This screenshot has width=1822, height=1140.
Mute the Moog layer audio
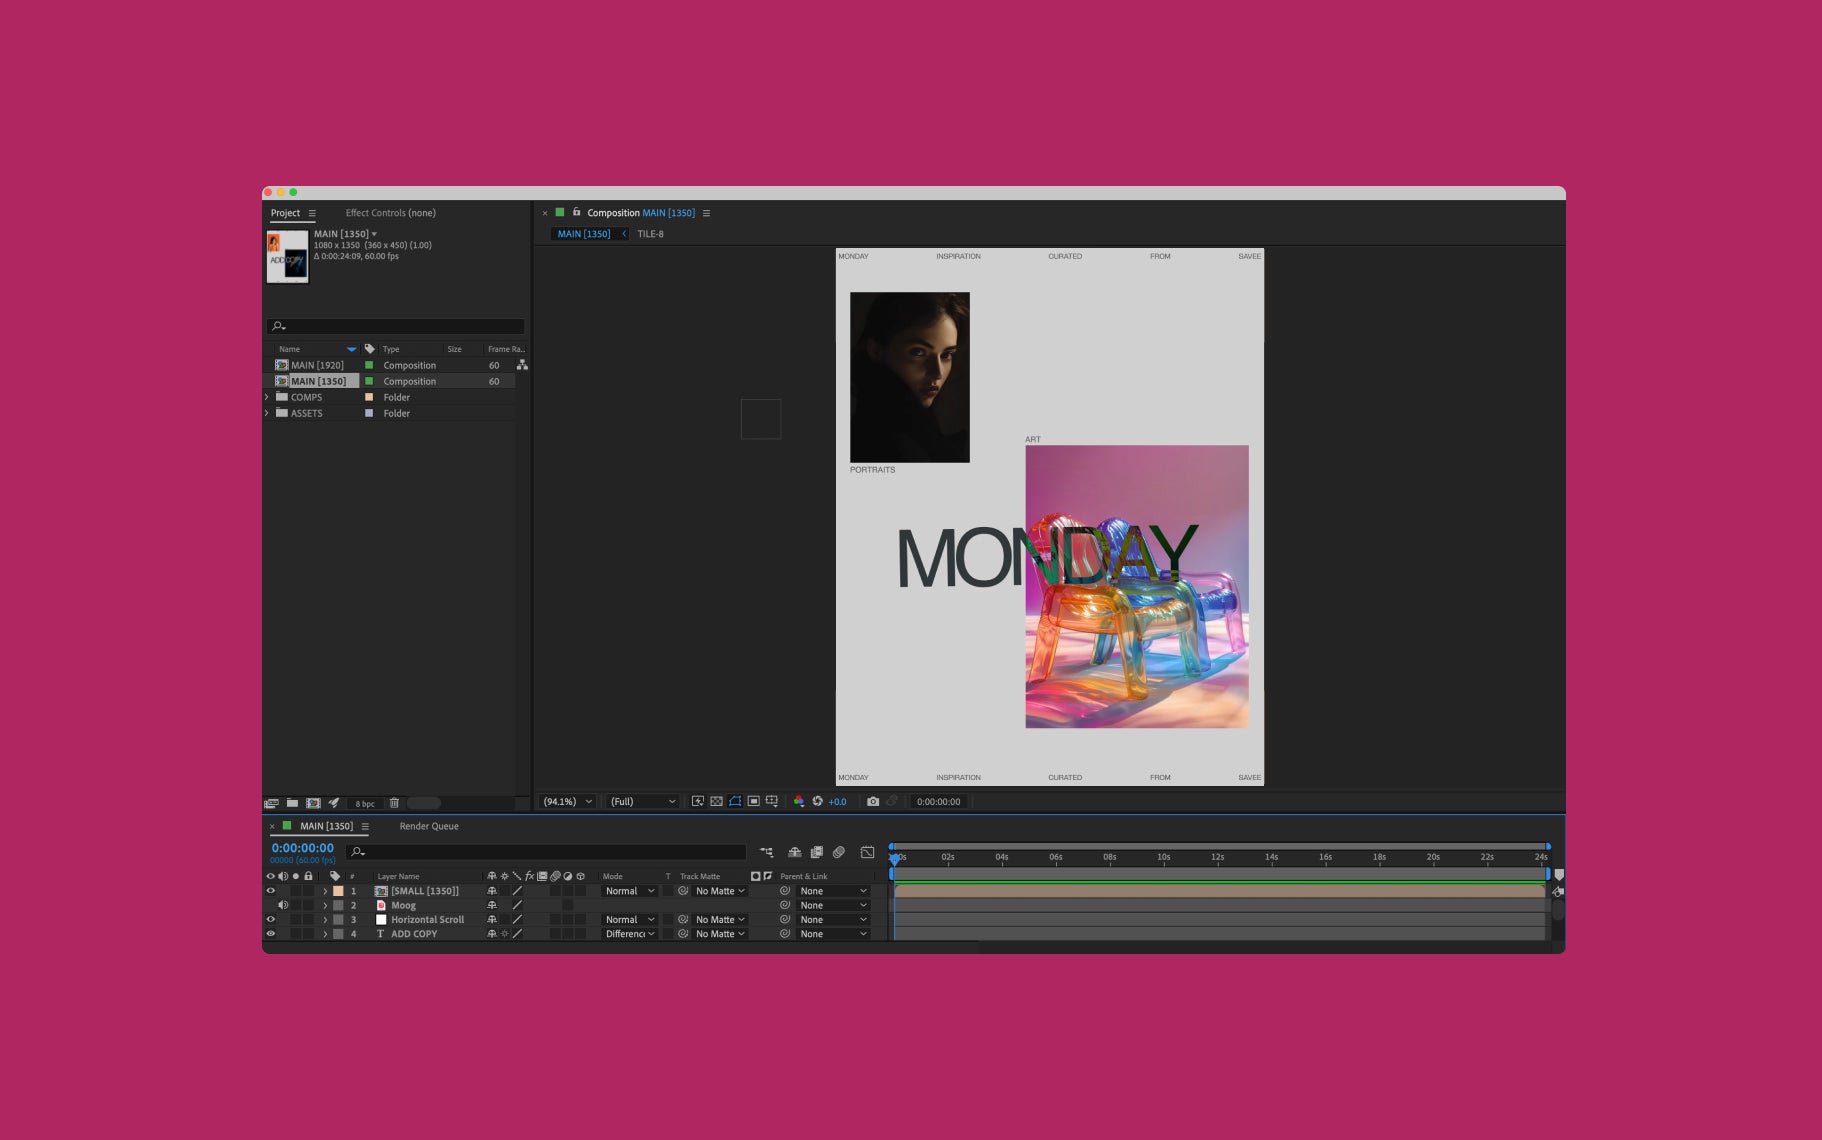pyautogui.click(x=283, y=905)
